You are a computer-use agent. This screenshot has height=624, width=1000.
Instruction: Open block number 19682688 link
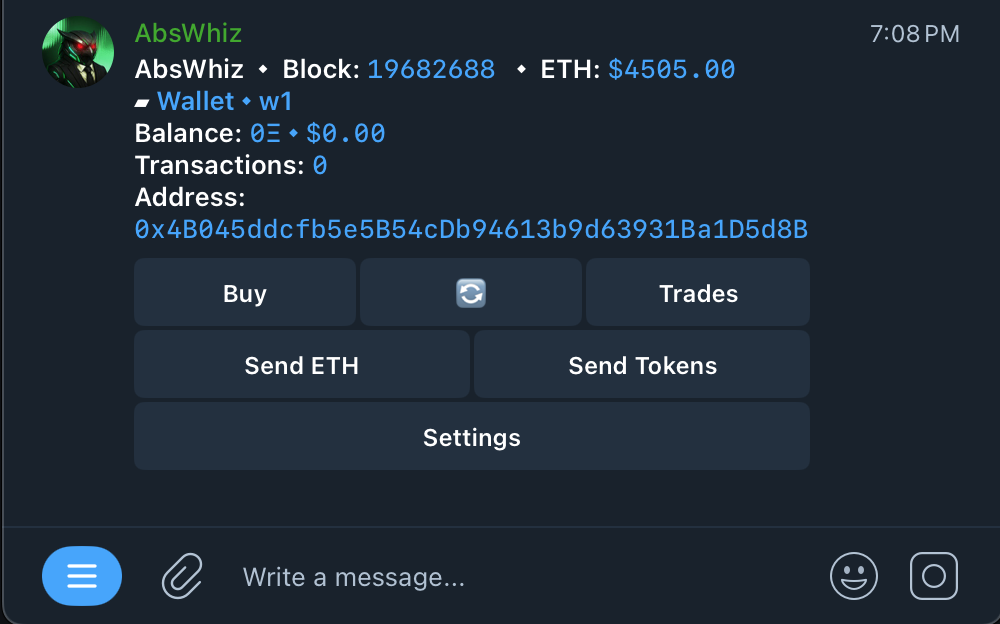[x=431, y=69]
